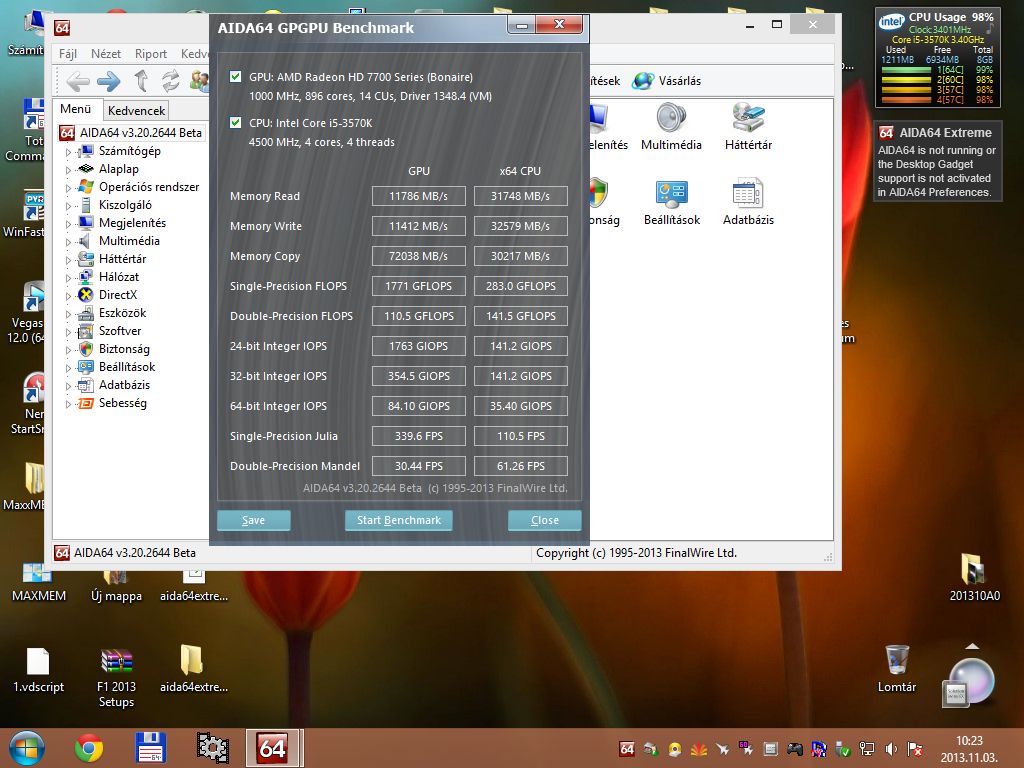Open the Beállítások icon in main pane
The height and width of the screenshot is (768, 1024).
(671, 193)
